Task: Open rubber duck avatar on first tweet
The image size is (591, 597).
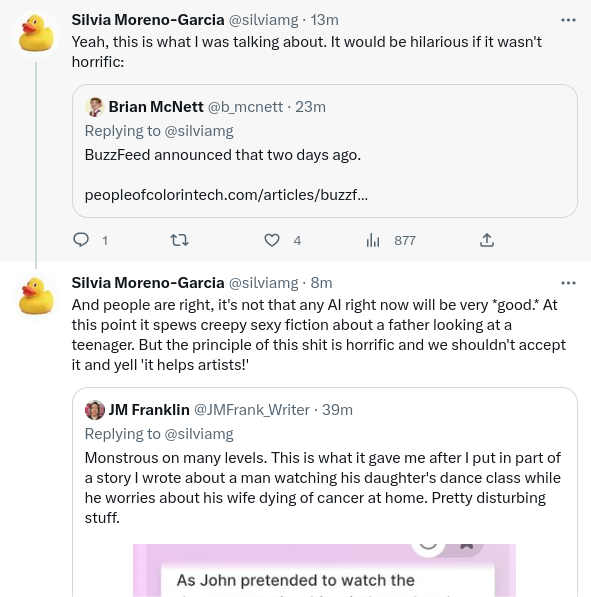Action: tap(36, 34)
